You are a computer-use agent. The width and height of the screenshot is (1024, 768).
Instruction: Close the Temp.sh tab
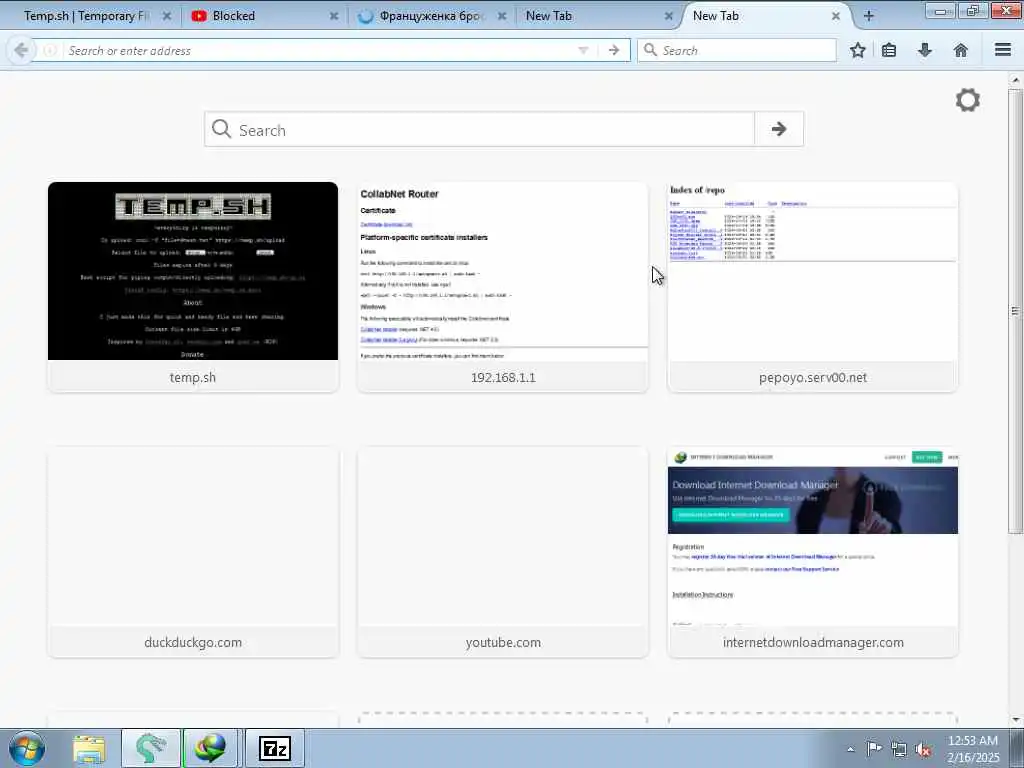pos(167,16)
